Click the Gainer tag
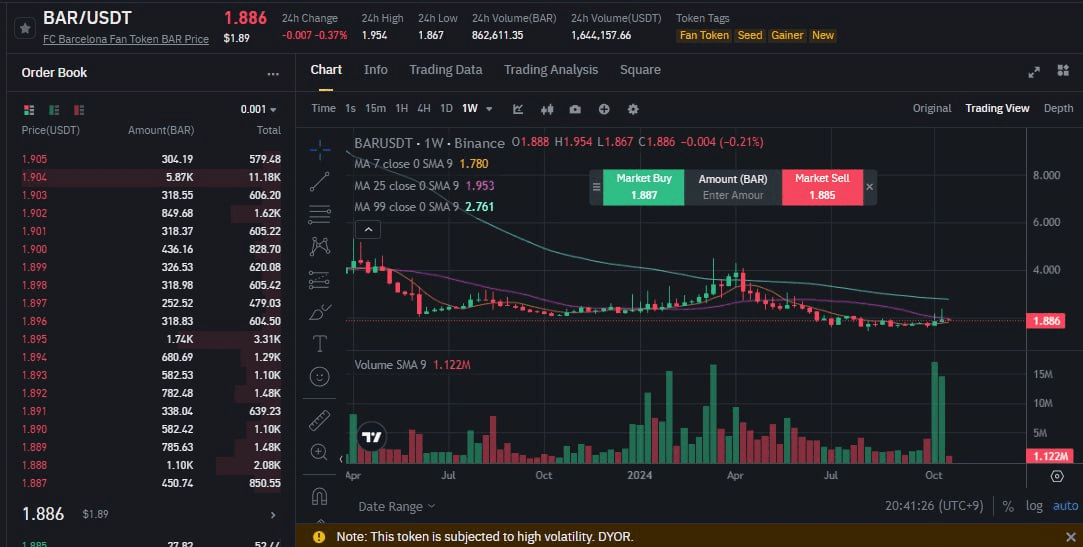Viewport: 1083px width, 547px height. (787, 35)
